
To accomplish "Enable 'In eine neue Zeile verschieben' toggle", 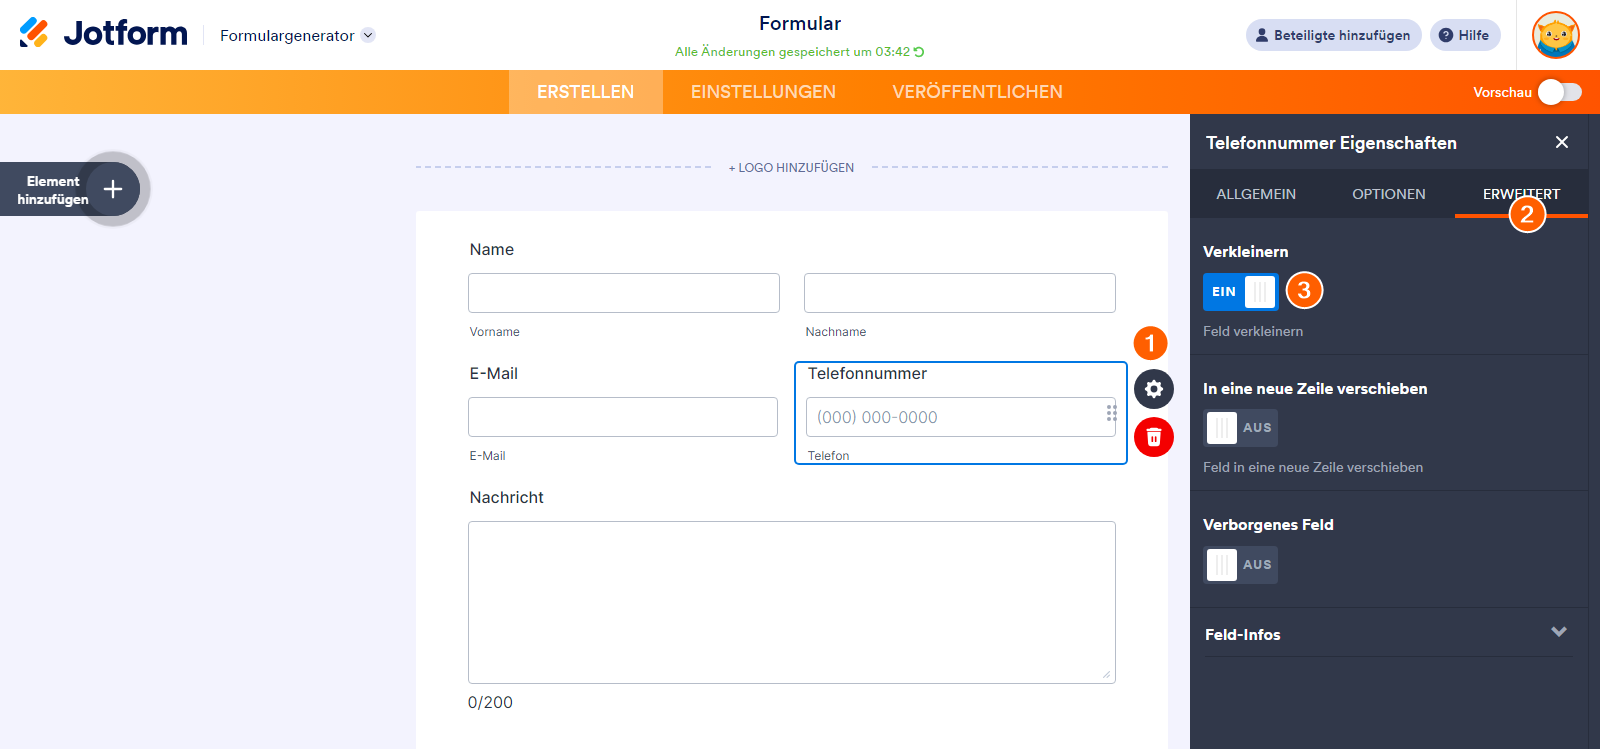I will pos(1240,428).
